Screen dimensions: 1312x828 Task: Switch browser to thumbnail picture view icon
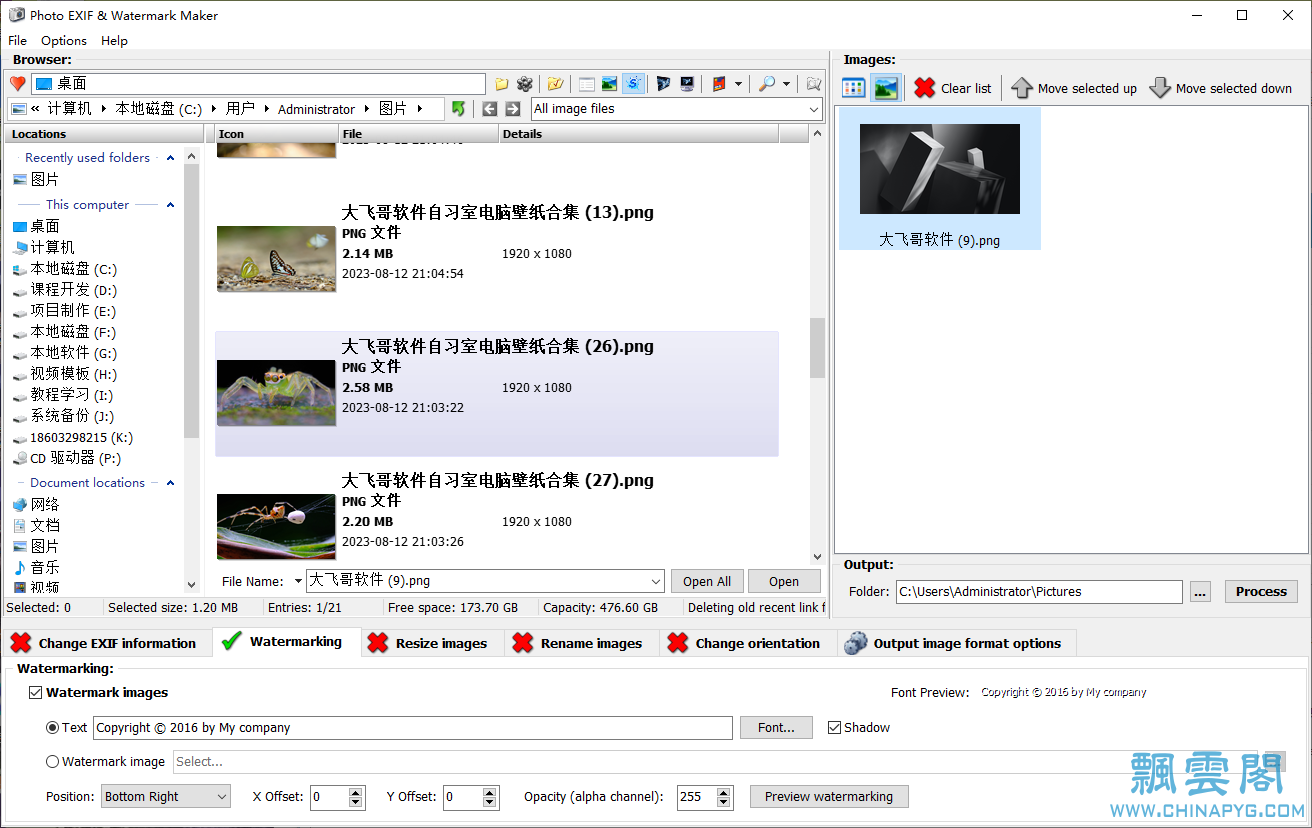pyautogui.click(x=609, y=84)
